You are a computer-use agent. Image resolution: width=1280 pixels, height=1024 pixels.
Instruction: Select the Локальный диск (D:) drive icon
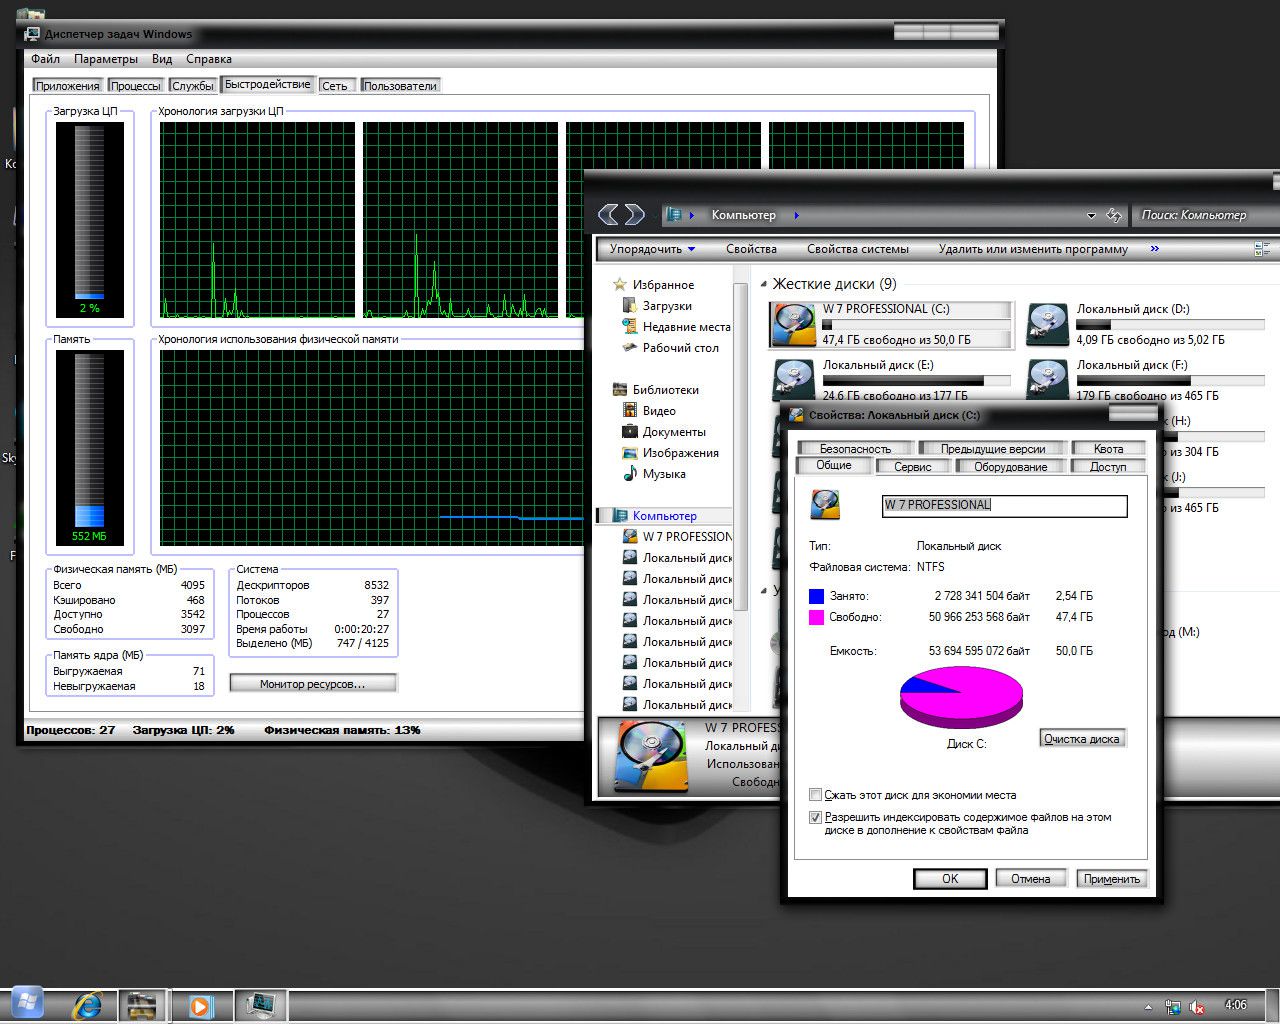click(x=1048, y=324)
